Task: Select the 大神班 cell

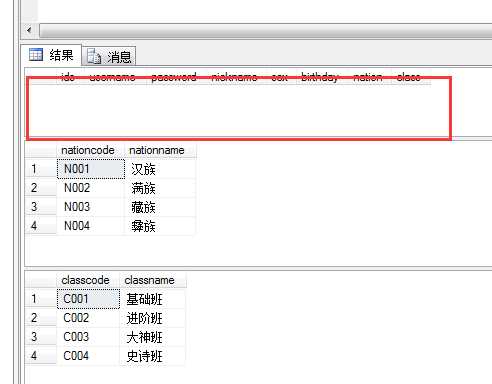Action: pyautogui.click(x=152, y=337)
